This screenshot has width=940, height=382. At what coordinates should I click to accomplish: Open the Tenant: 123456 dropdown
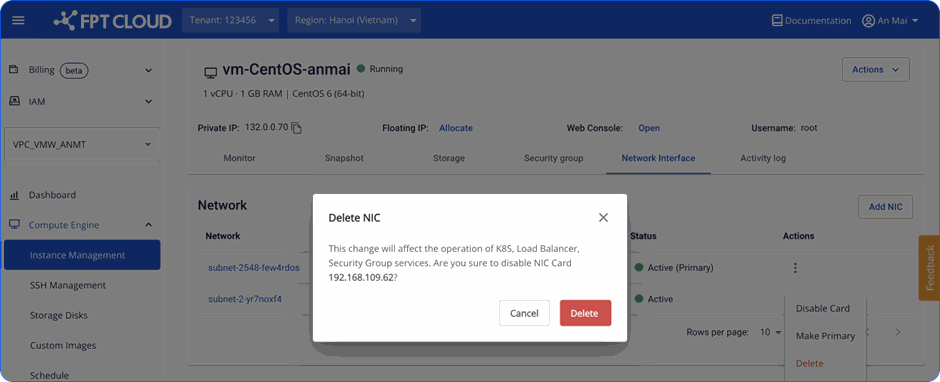(x=231, y=20)
